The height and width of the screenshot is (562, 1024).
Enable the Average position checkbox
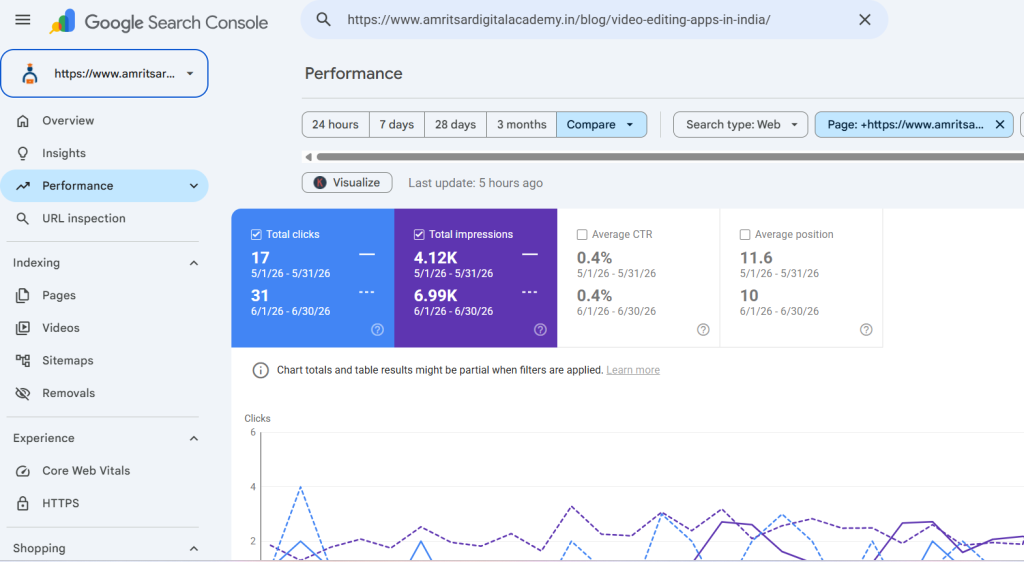click(x=744, y=234)
